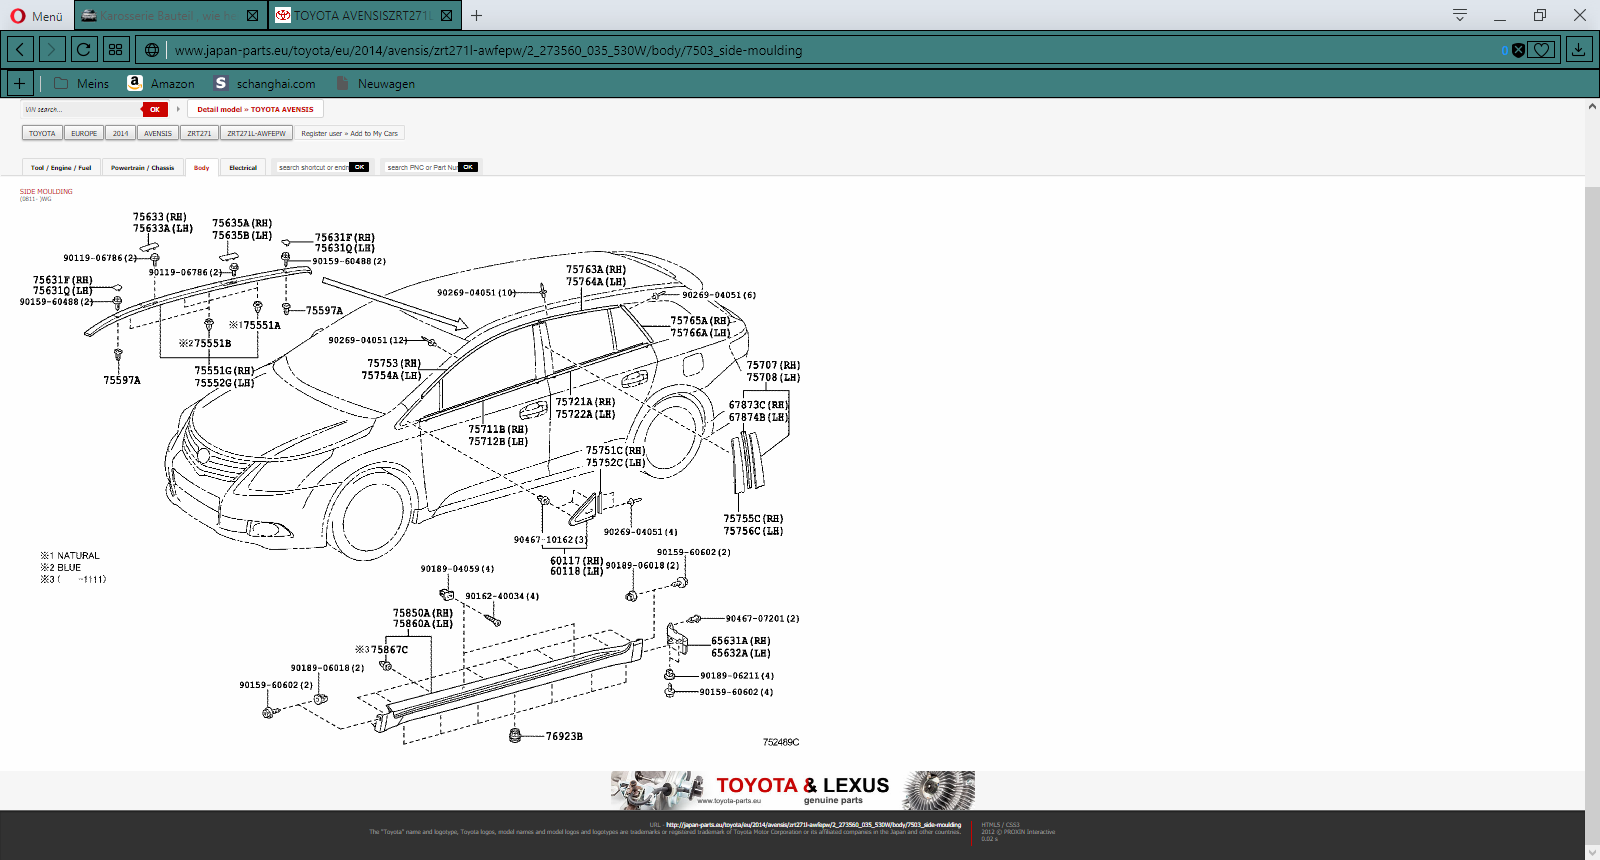
Task: Open the Opera Menü button
Action: tap(36, 16)
